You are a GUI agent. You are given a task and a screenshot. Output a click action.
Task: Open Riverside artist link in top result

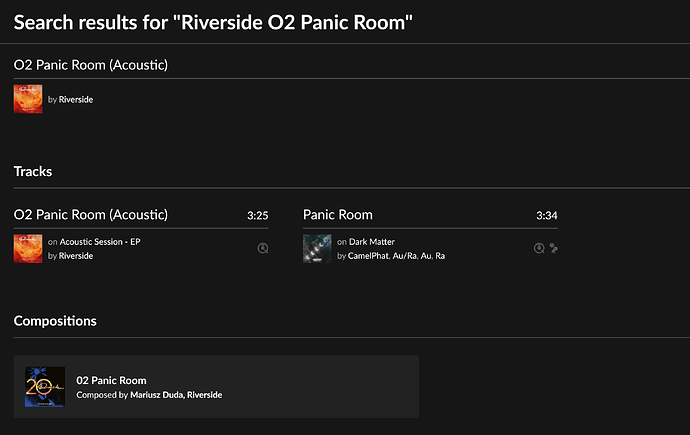click(x=76, y=99)
